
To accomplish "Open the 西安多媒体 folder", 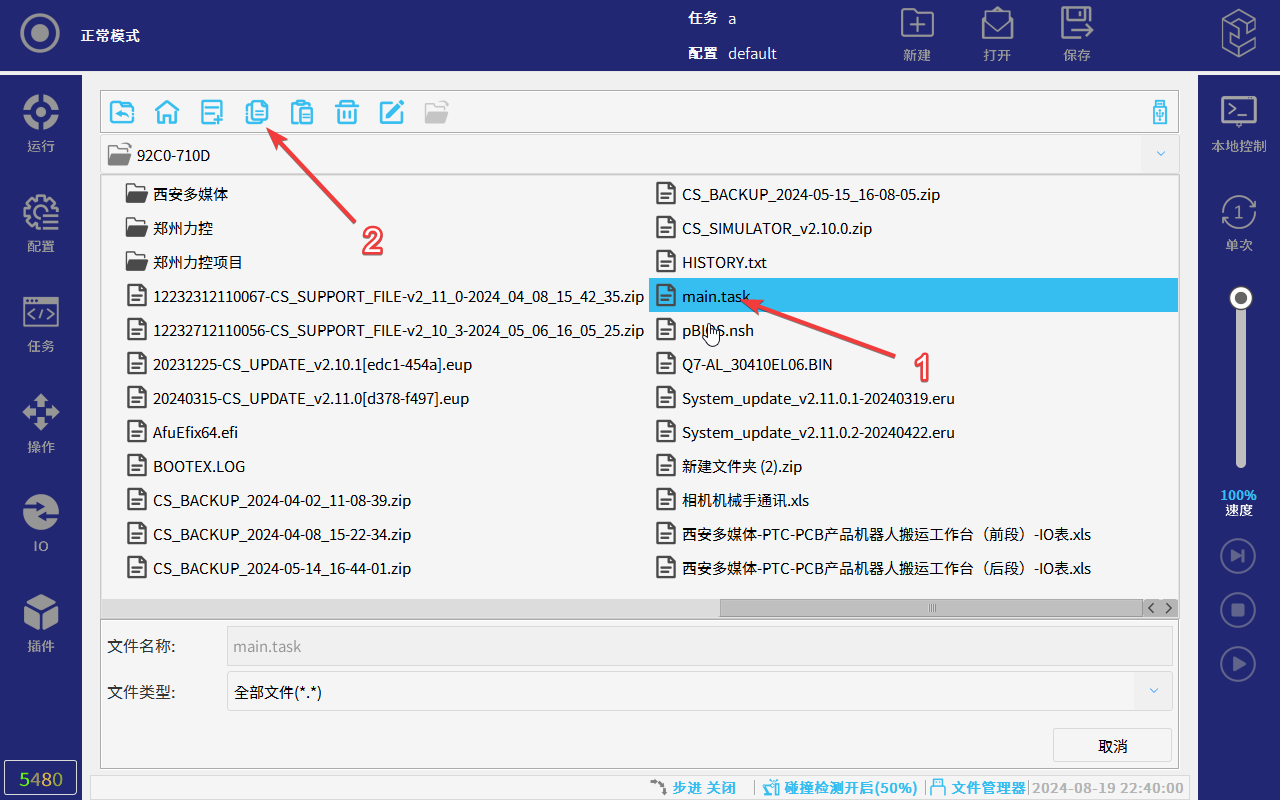I will tap(190, 194).
